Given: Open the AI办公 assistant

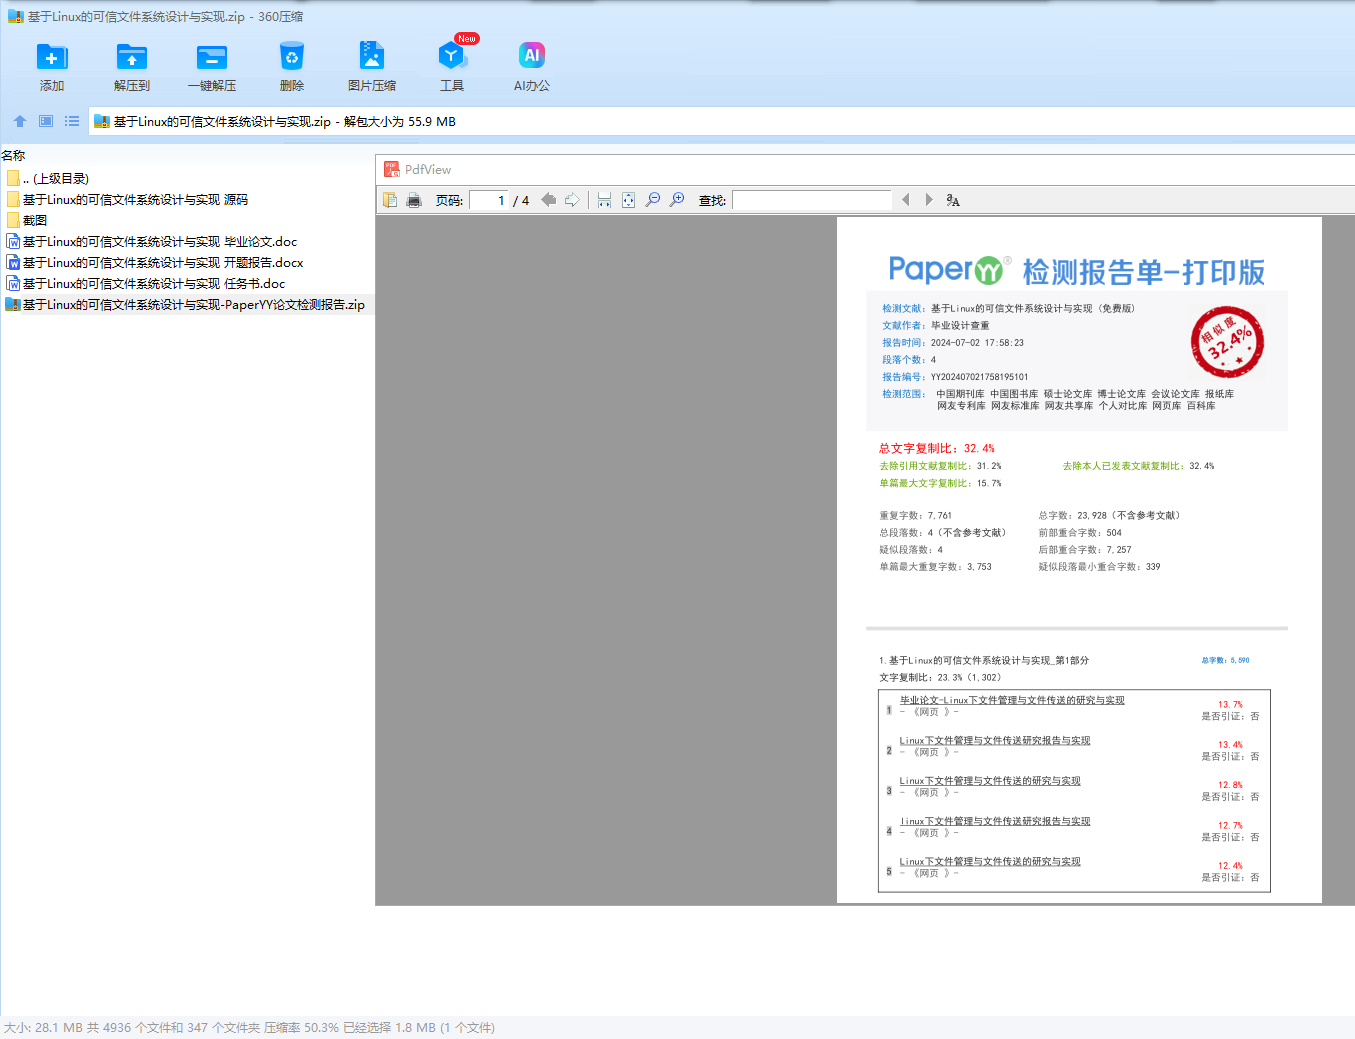Looking at the screenshot, I should coord(532,66).
